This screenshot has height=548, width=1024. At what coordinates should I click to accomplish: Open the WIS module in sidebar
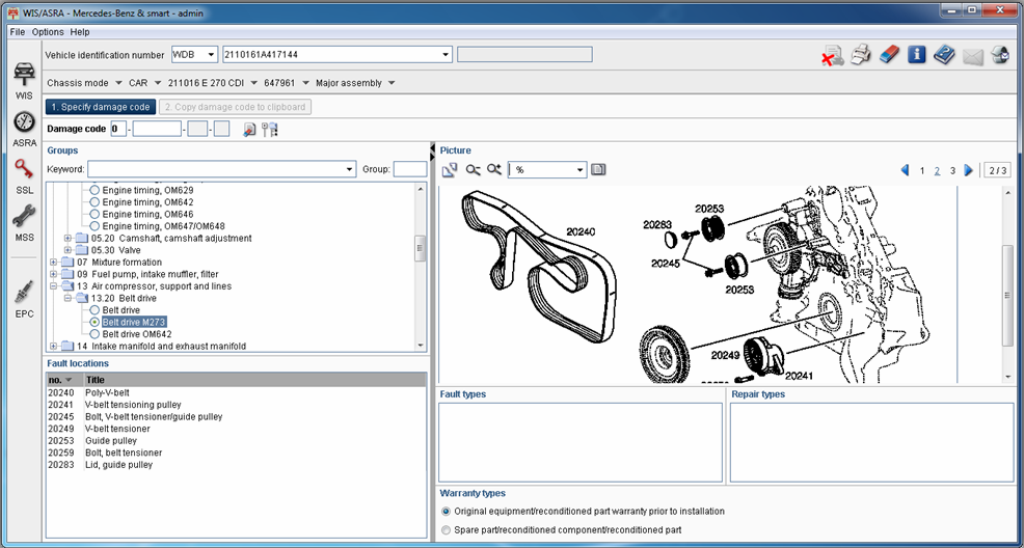point(24,80)
